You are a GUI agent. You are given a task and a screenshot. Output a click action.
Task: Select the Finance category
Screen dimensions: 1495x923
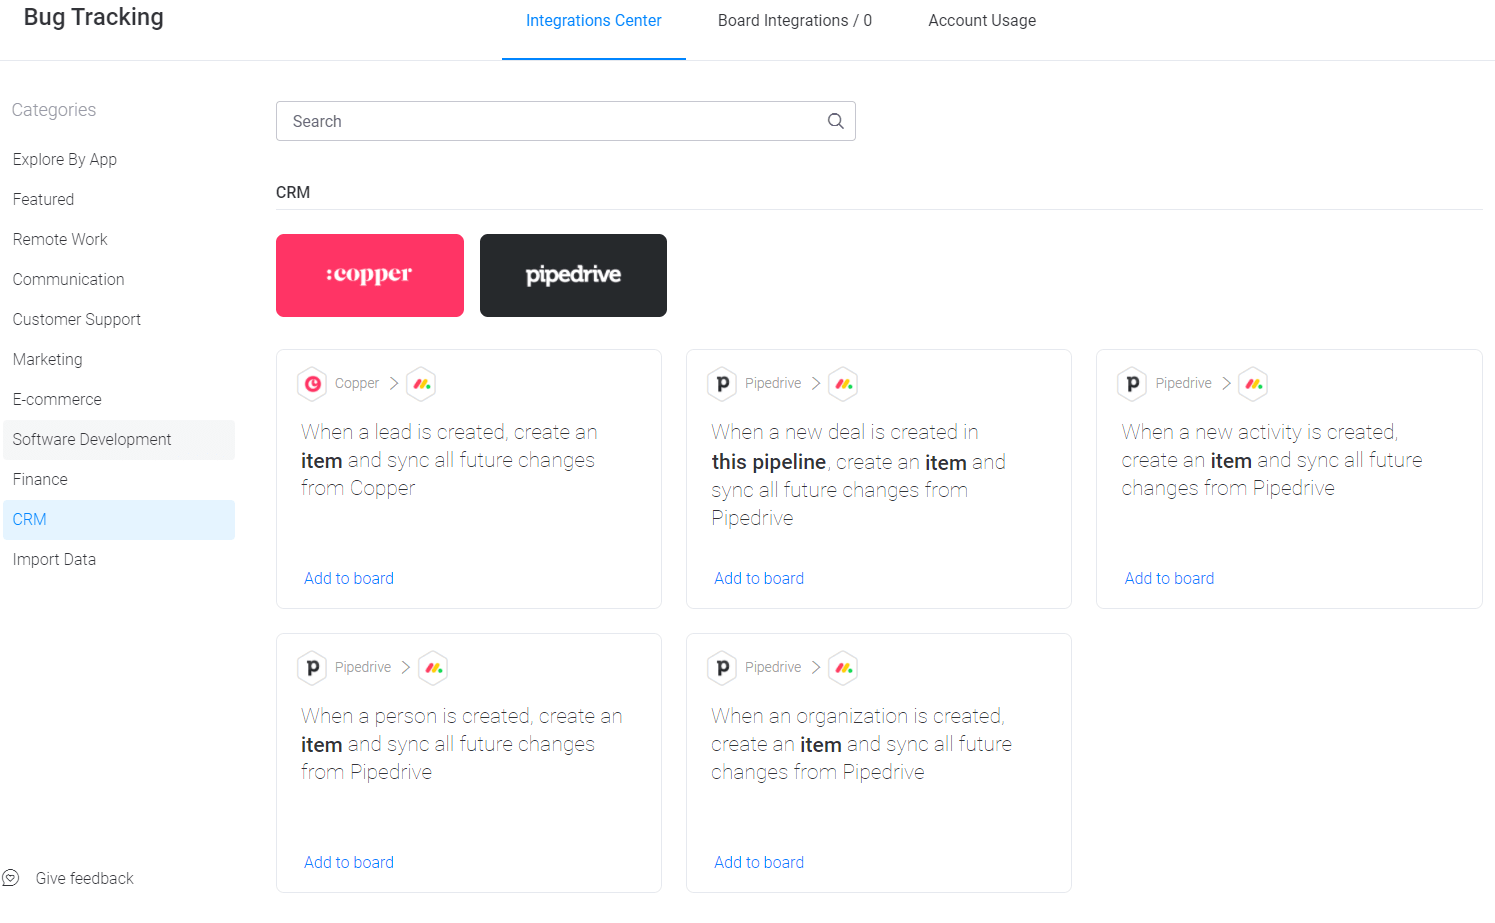click(118, 480)
